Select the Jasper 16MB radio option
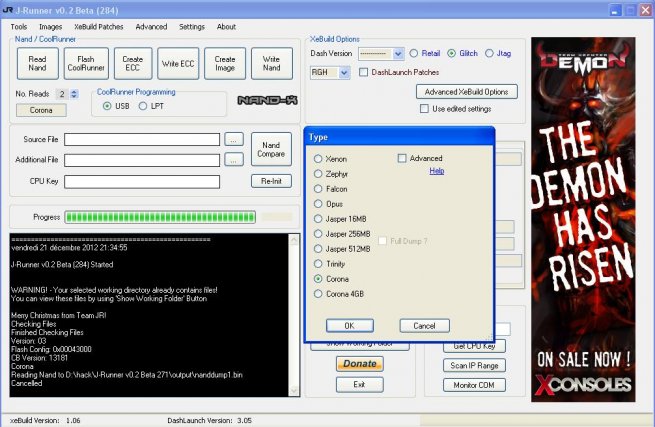655x427 pixels. tap(320, 218)
